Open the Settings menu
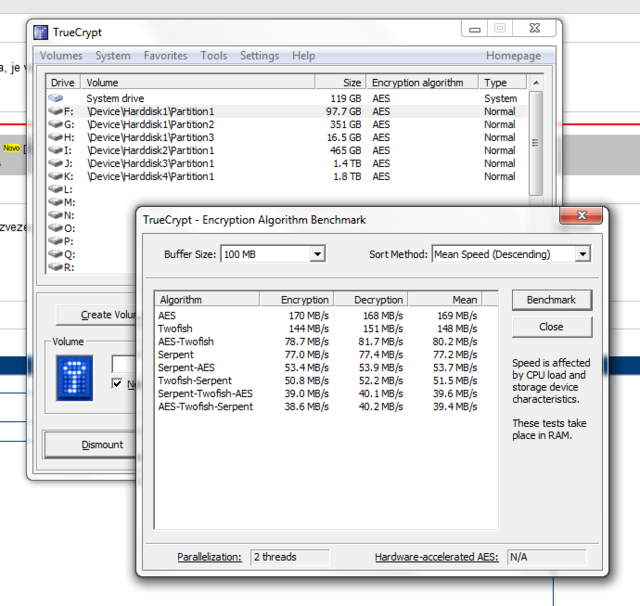The width and height of the screenshot is (640, 606). 259,55
